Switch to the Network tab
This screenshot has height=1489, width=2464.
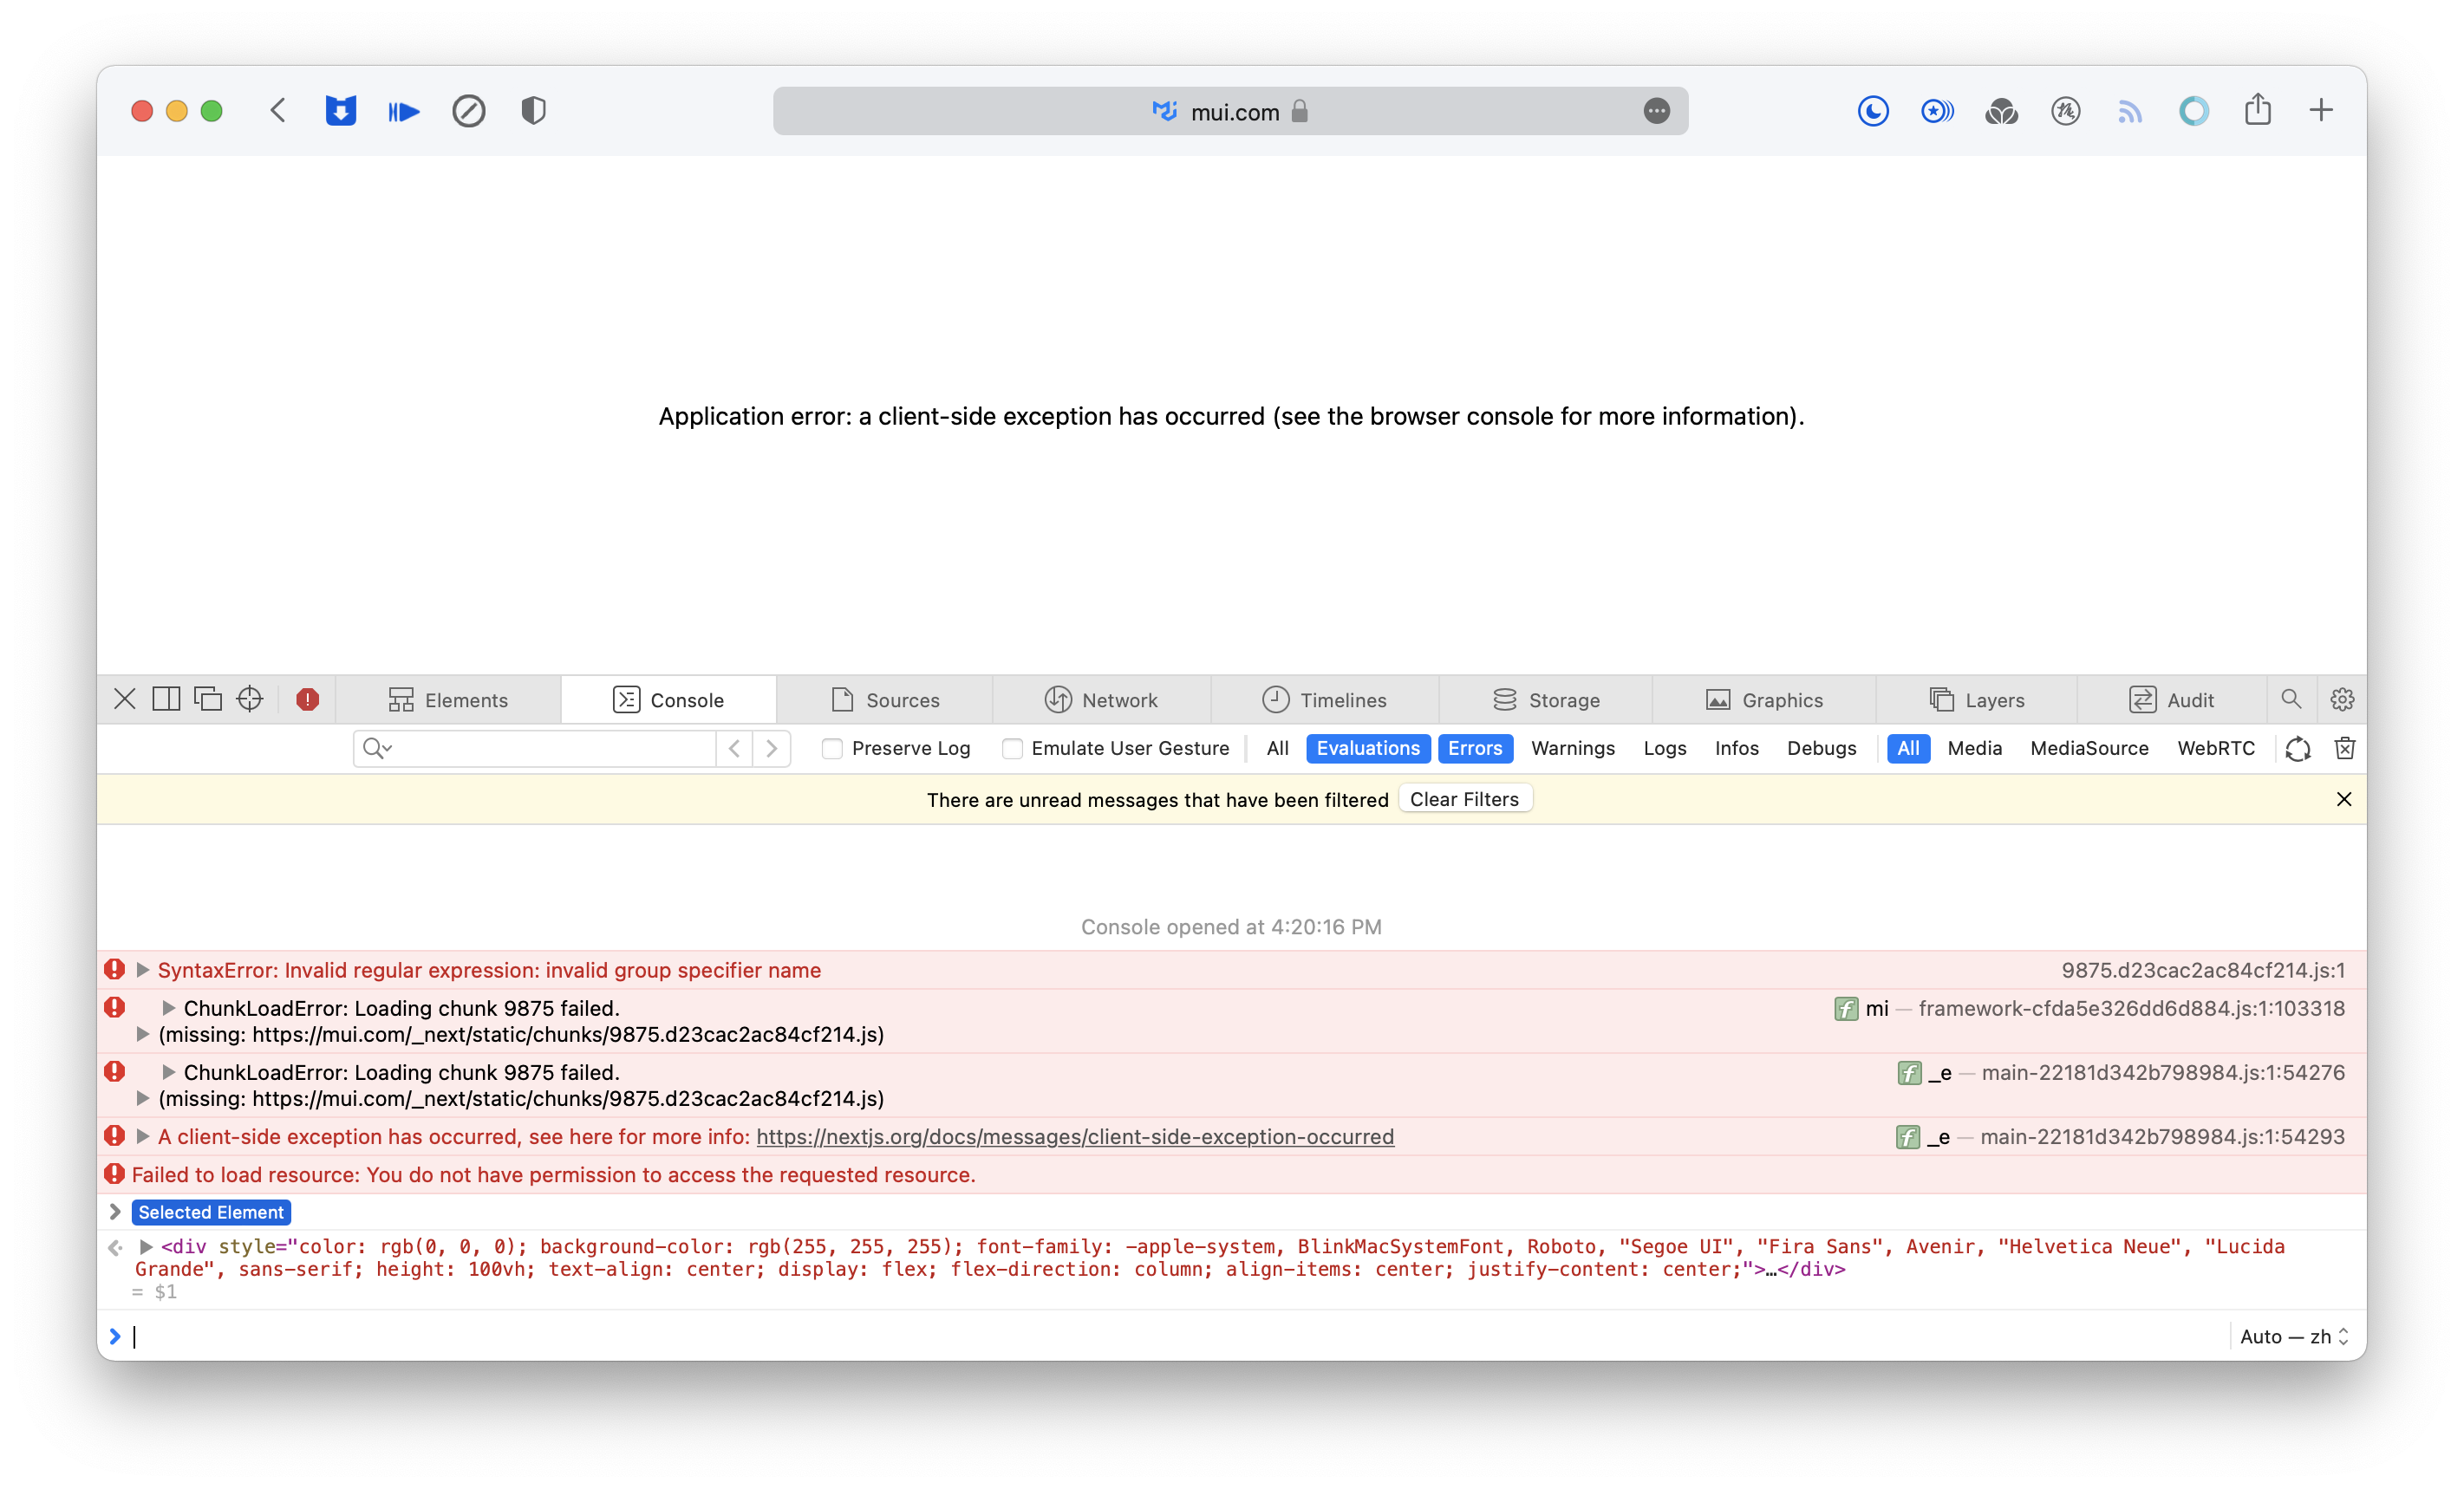click(1101, 700)
